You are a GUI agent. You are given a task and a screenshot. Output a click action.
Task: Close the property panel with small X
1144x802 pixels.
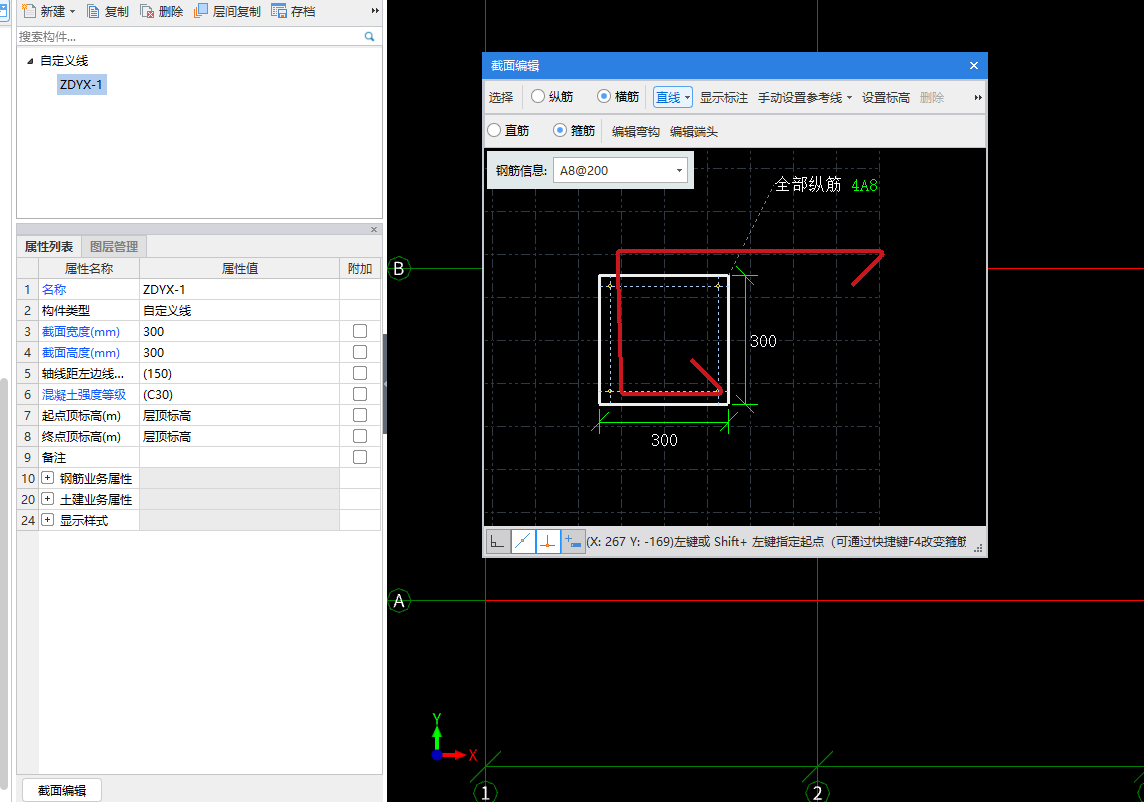374,229
